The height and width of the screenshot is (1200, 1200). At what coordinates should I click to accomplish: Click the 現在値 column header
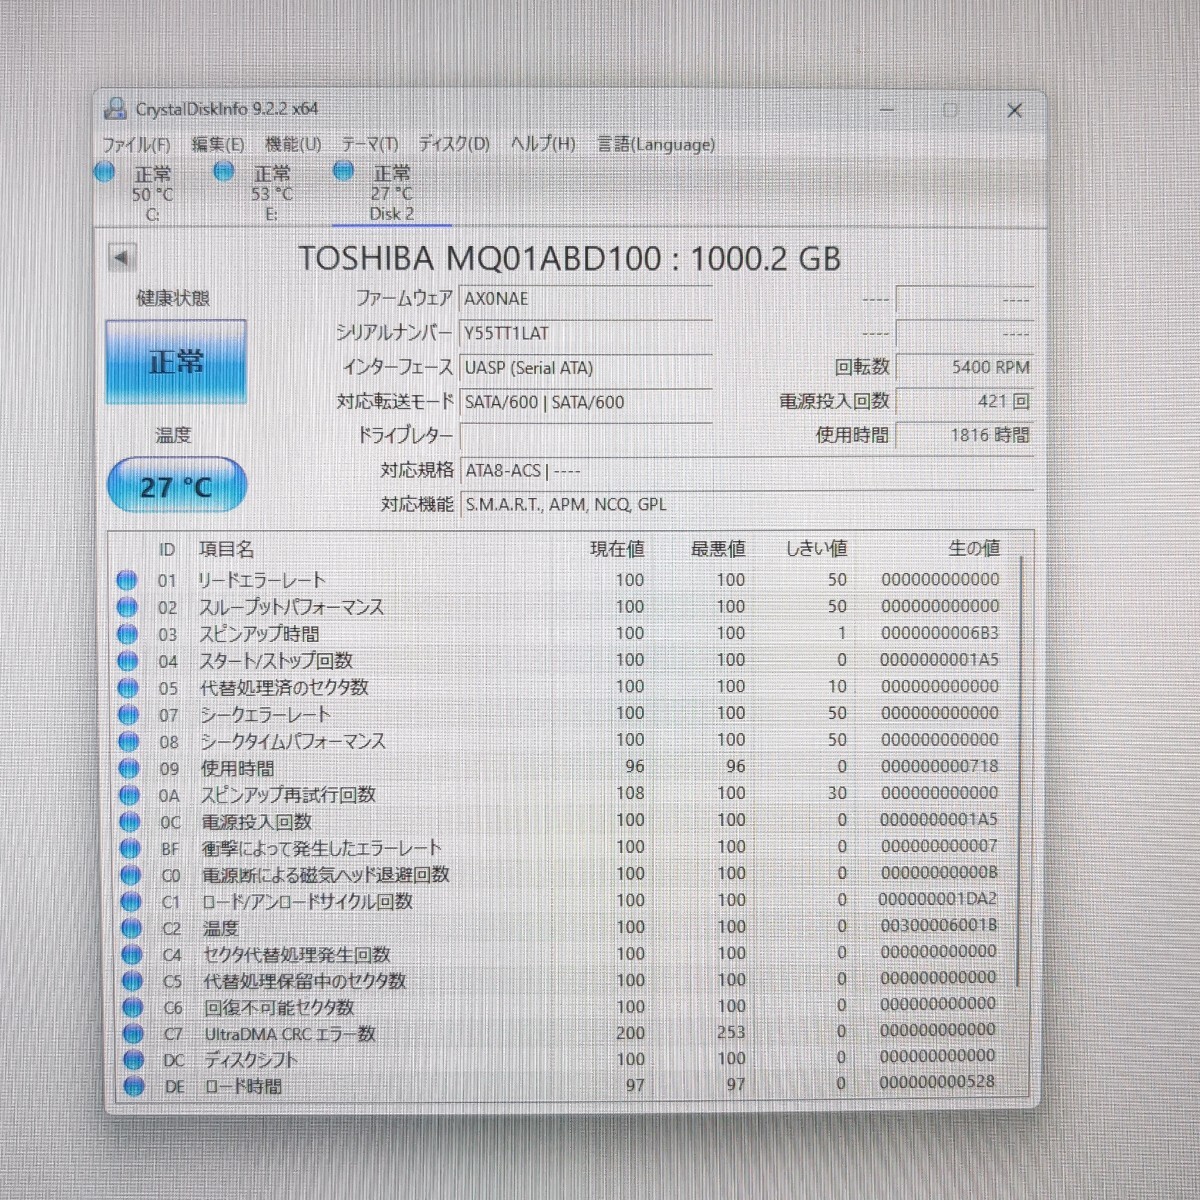click(617, 549)
